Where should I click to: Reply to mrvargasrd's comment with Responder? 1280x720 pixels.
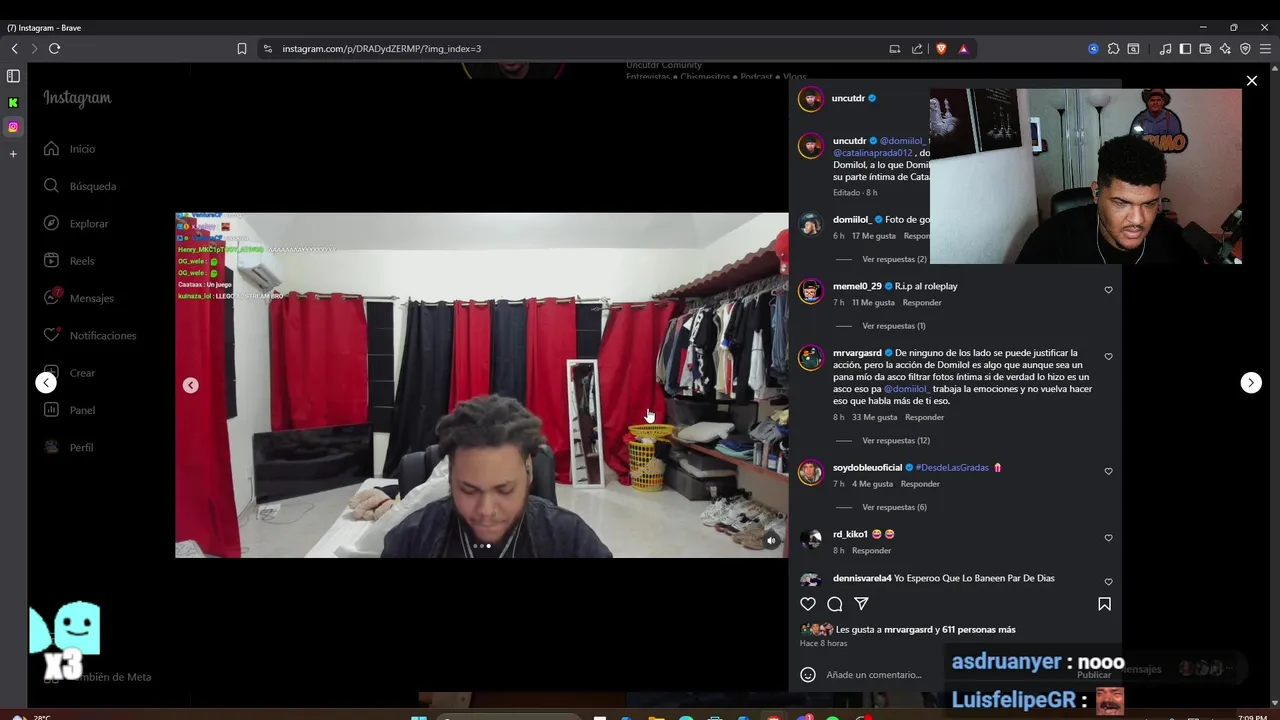(924, 417)
